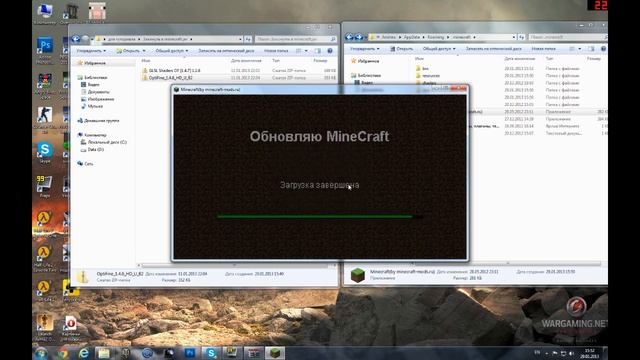
Task: Click Открыть button in right Explorer toolbar
Action: pyautogui.click(x=401, y=49)
